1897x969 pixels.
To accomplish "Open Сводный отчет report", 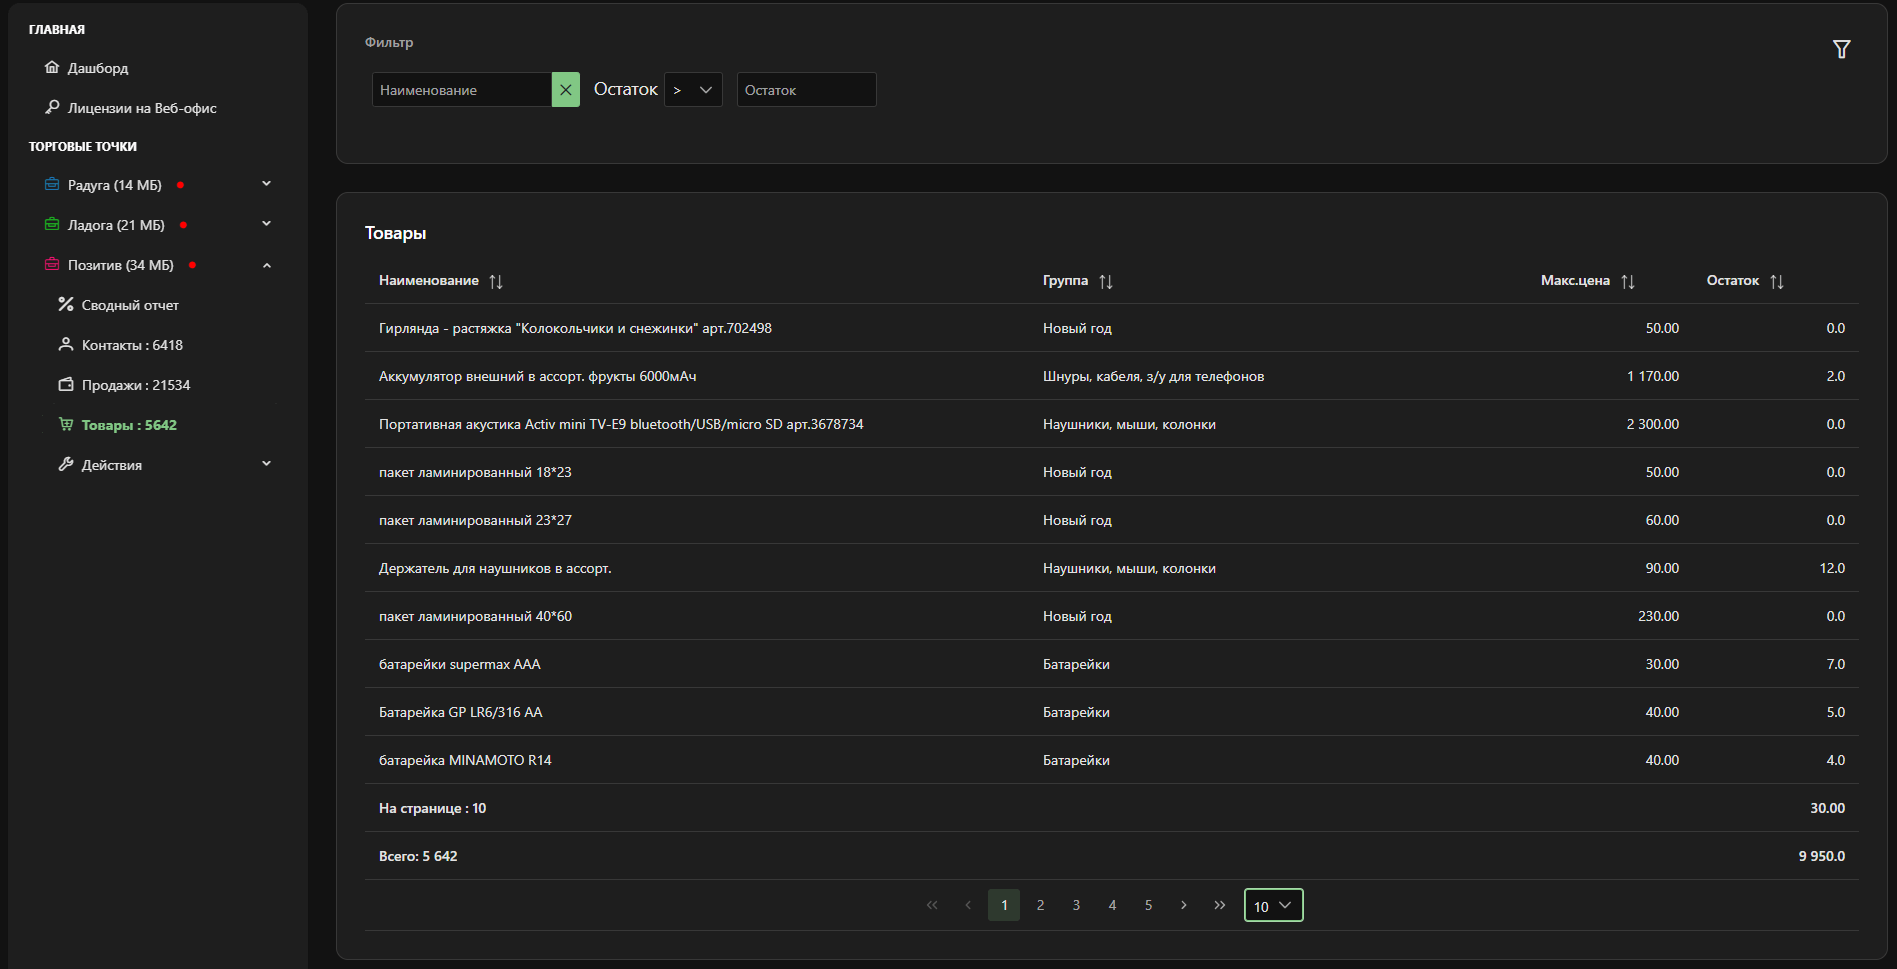I will [130, 305].
